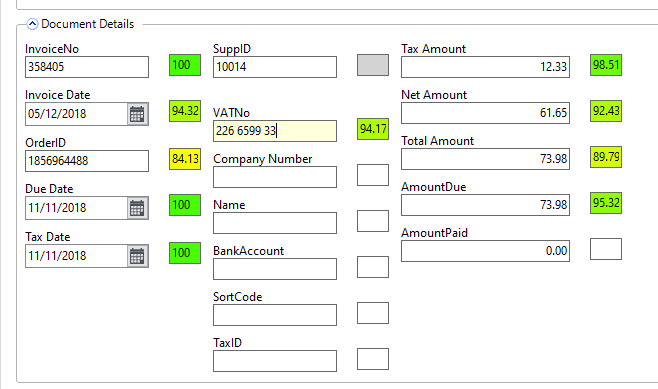The width and height of the screenshot is (658, 389).
Task: Click the OrderID input field
Action: [x=87, y=161]
